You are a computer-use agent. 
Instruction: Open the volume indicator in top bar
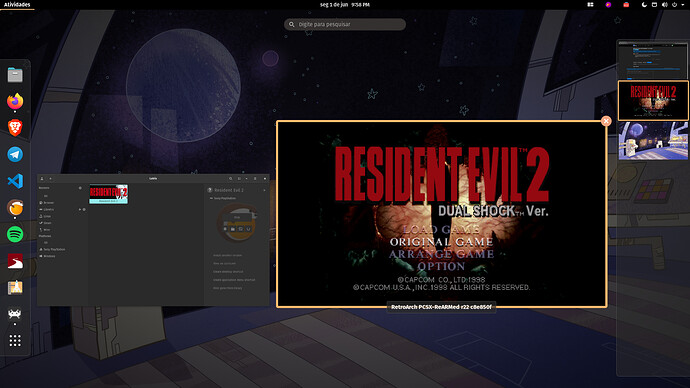[664, 4]
